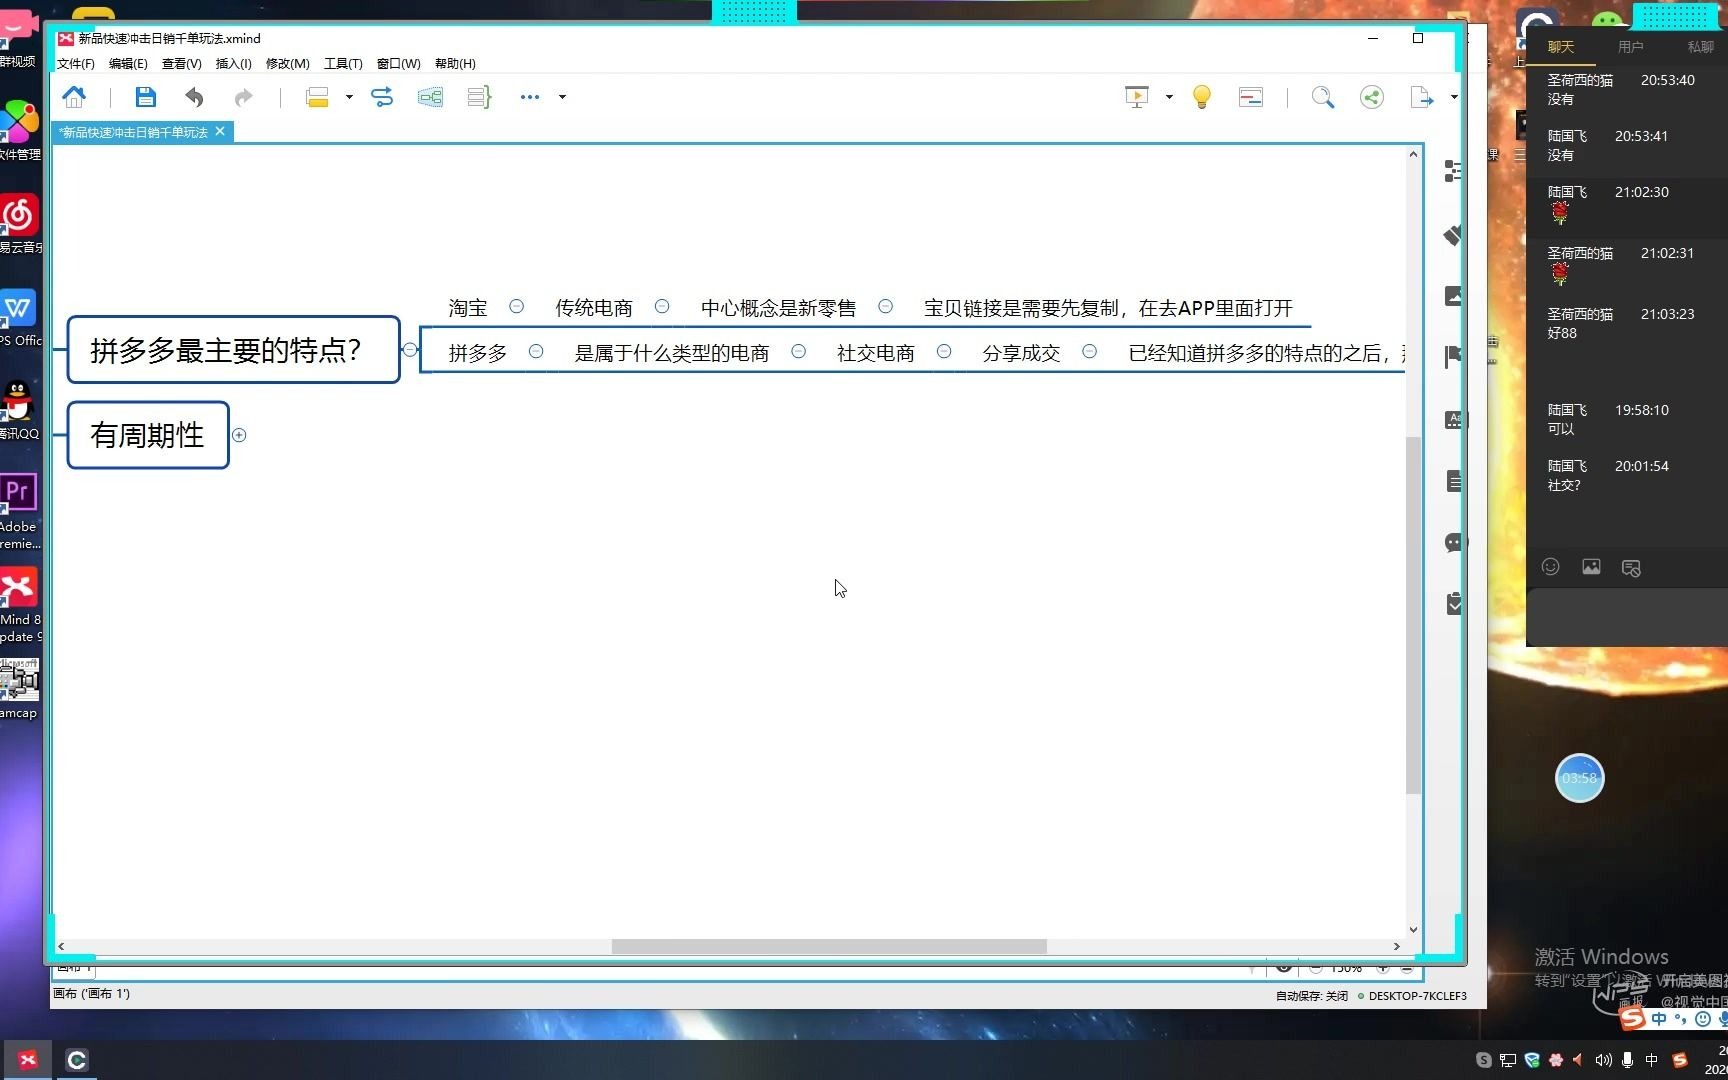
Task: Collapse the 是属于什么类型的电商 subtopic
Action: [x=798, y=352]
